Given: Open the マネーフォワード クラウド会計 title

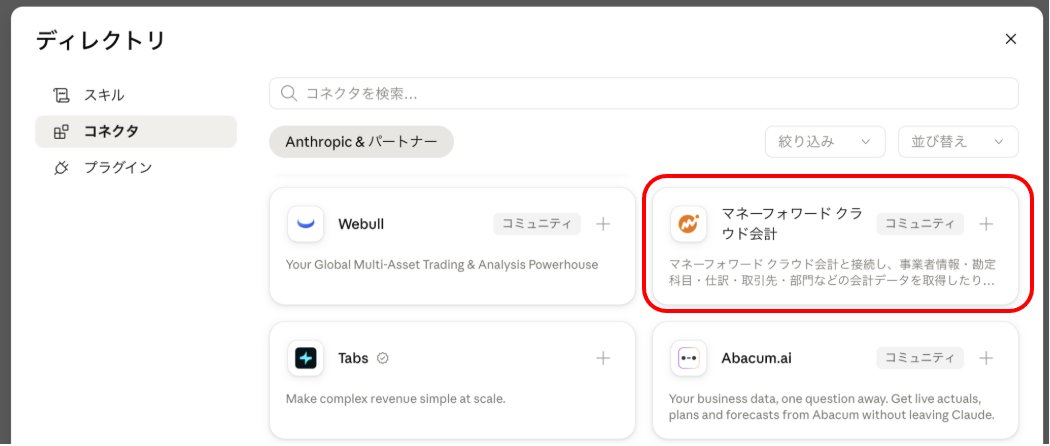Looking at the screenshot, I should tap(792, 224).
